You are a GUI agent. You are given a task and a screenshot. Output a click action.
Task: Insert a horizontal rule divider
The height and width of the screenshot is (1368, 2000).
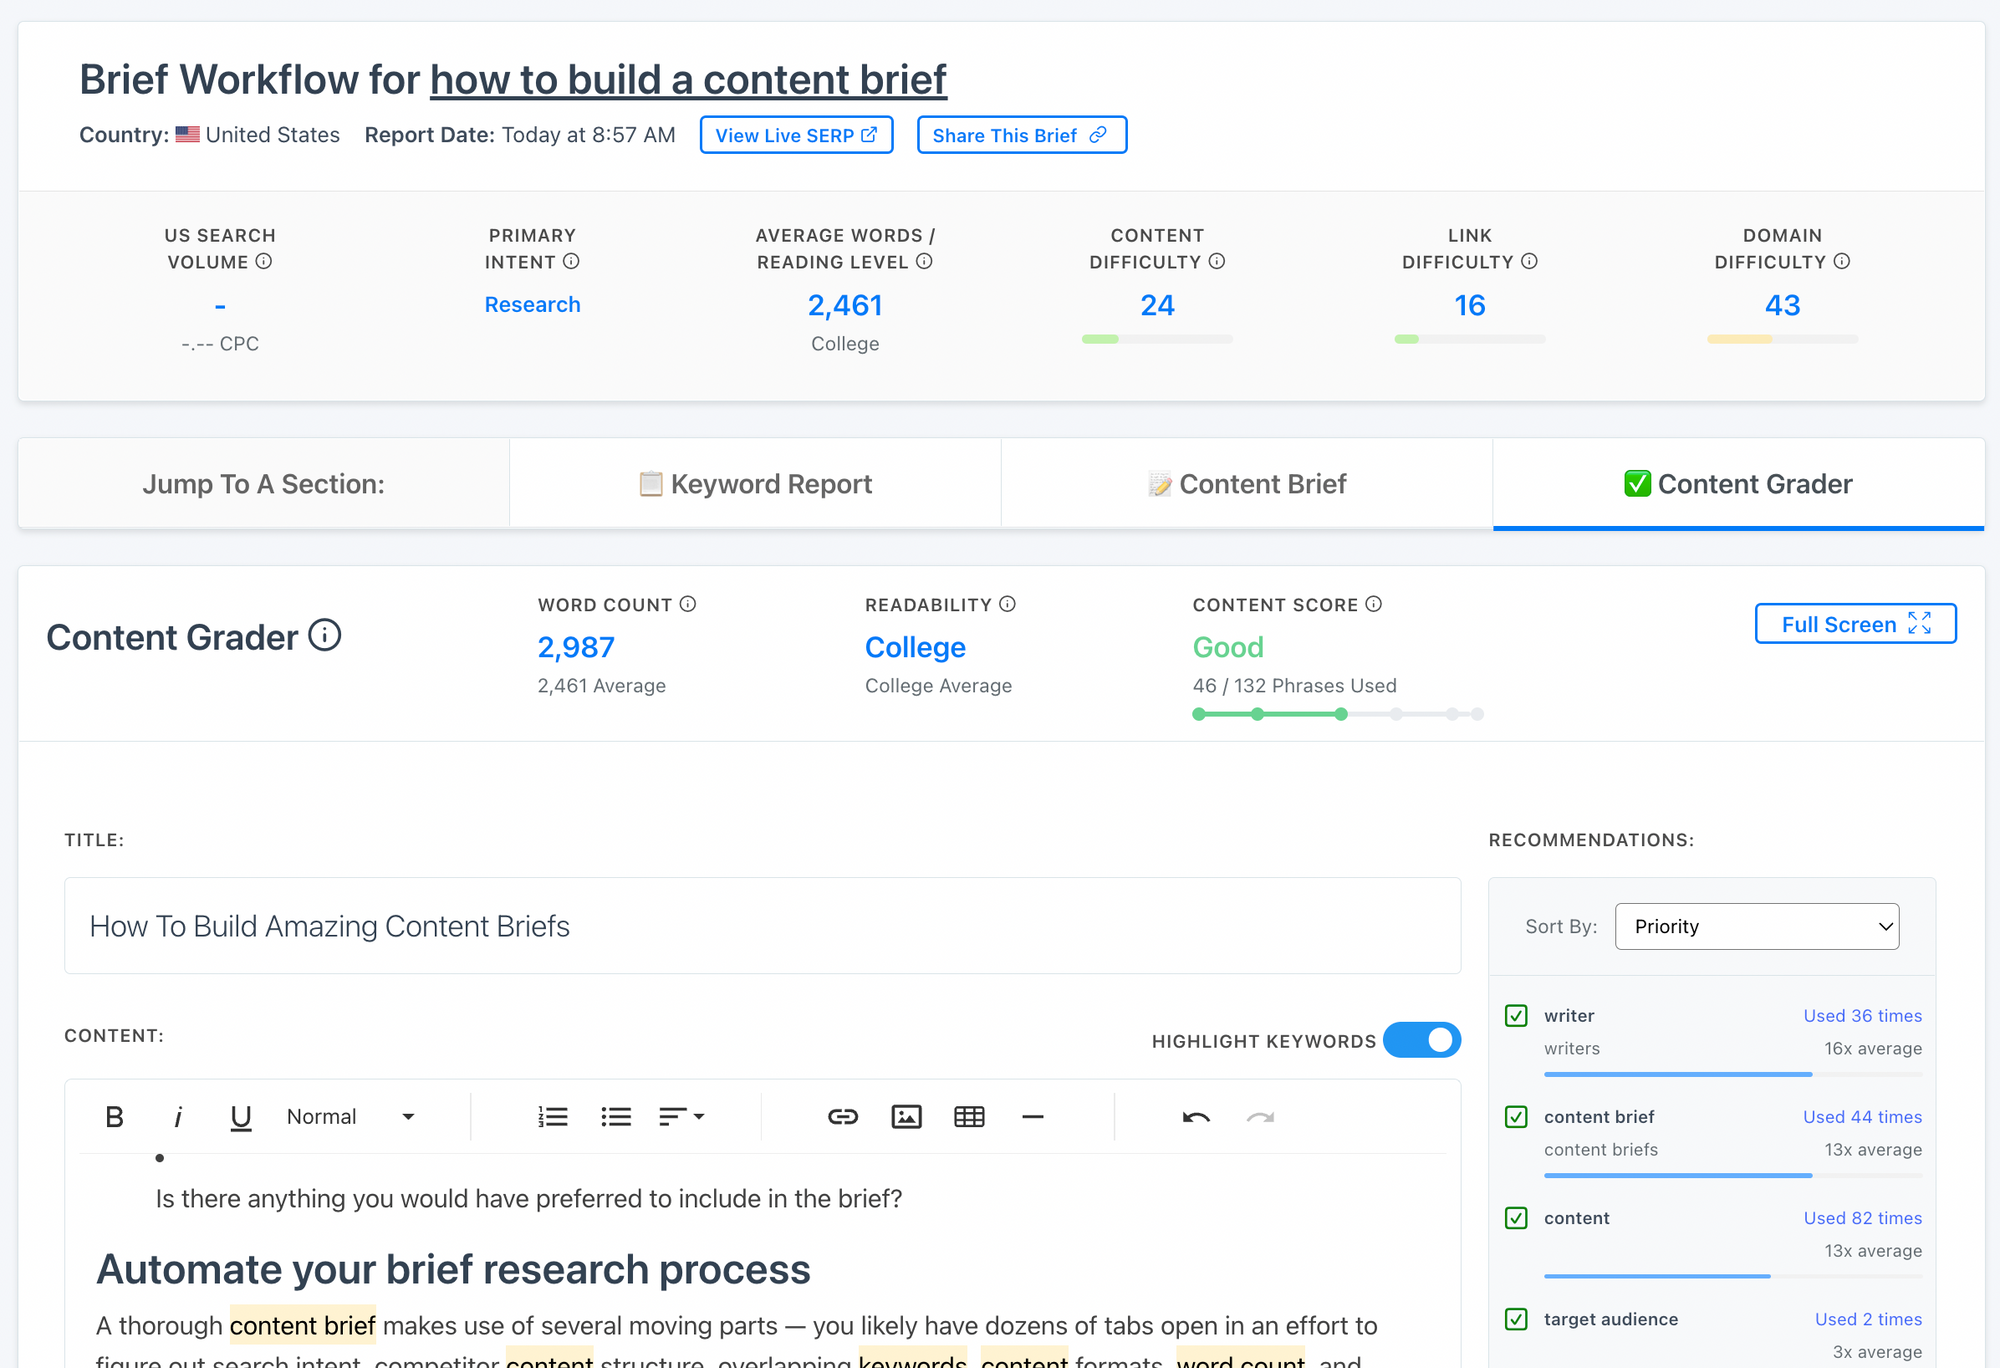[1033, 1117]
